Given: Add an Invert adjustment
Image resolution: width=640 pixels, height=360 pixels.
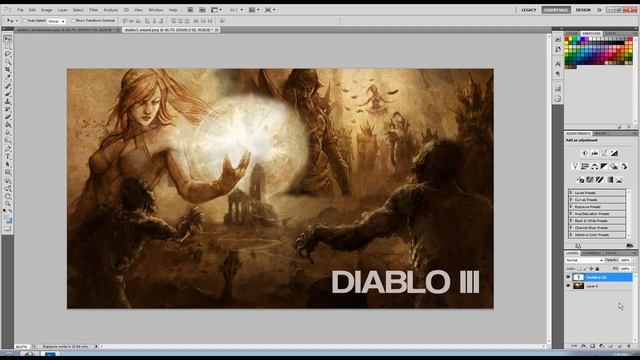Looking at the screenshot, I should click(x=580, y=180).
